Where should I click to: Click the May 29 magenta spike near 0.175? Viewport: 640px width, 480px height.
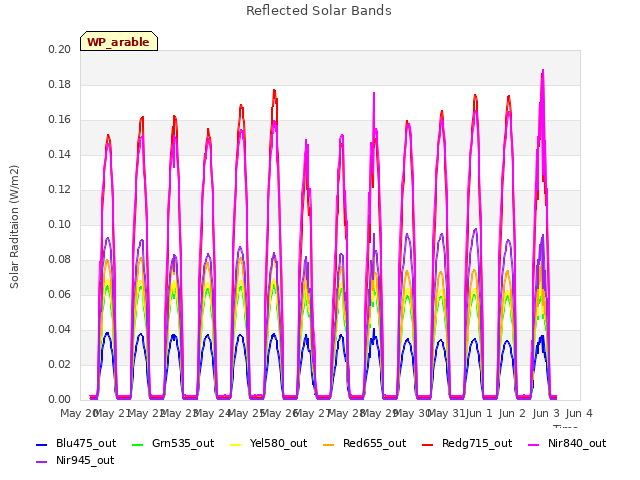[x=374, y=93]
